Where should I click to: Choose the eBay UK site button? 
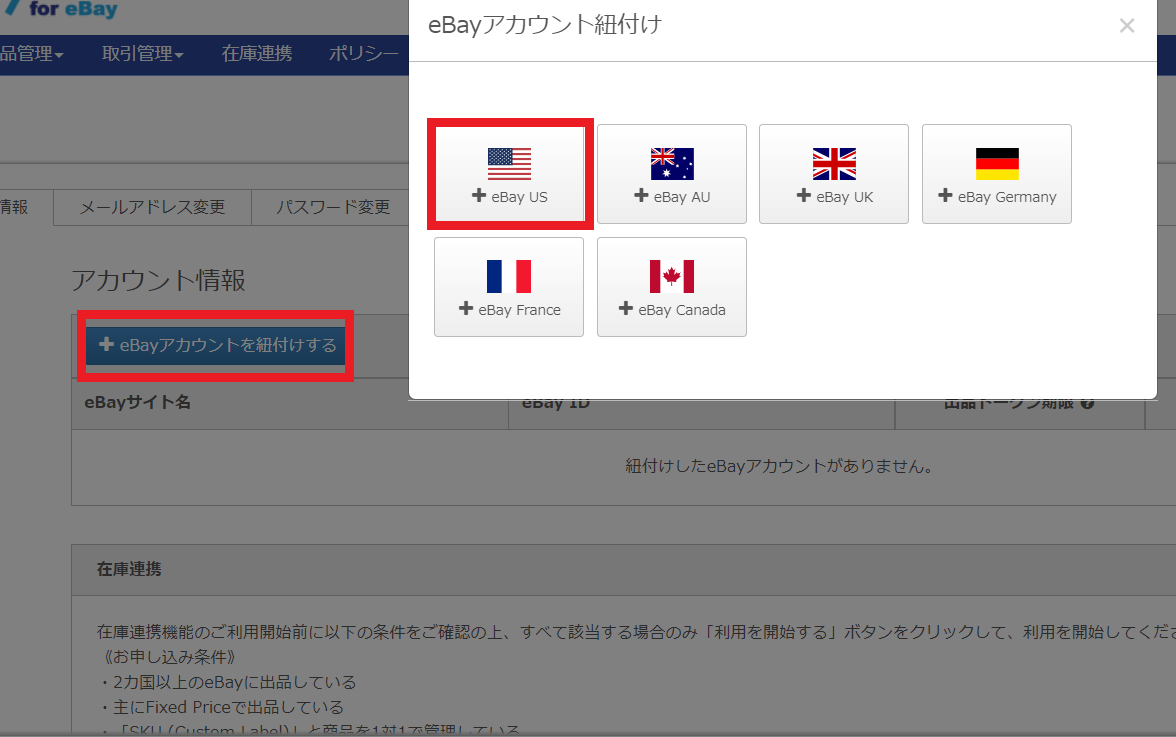[834, 174]
